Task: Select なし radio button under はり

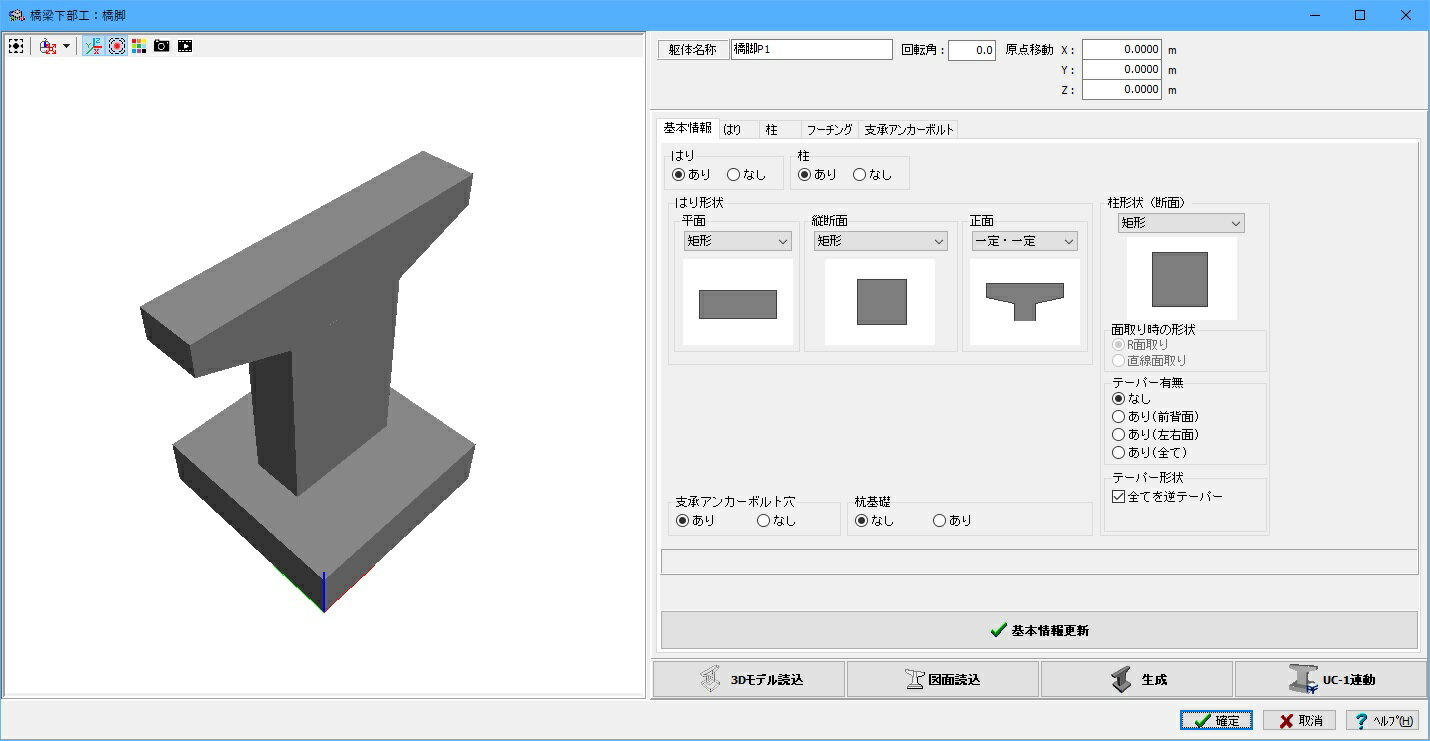Action: pos(746,174)
